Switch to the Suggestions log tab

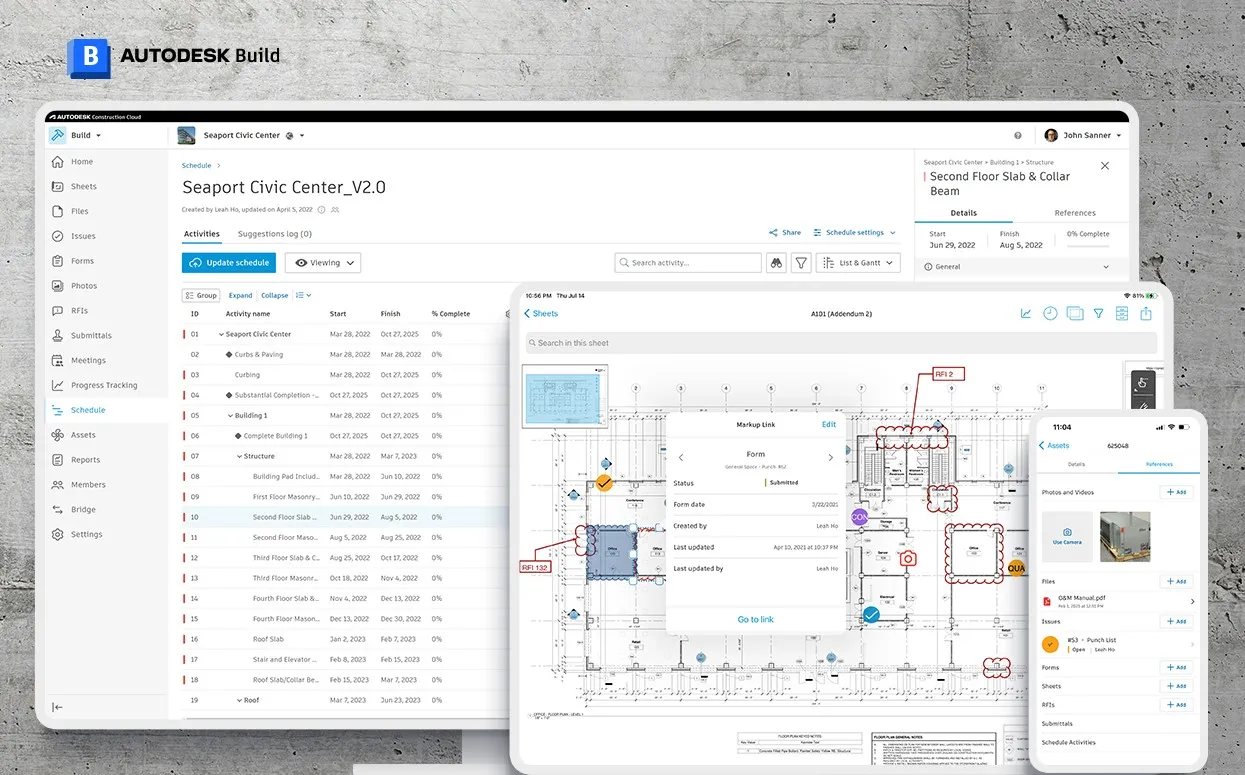pos(275,234)
